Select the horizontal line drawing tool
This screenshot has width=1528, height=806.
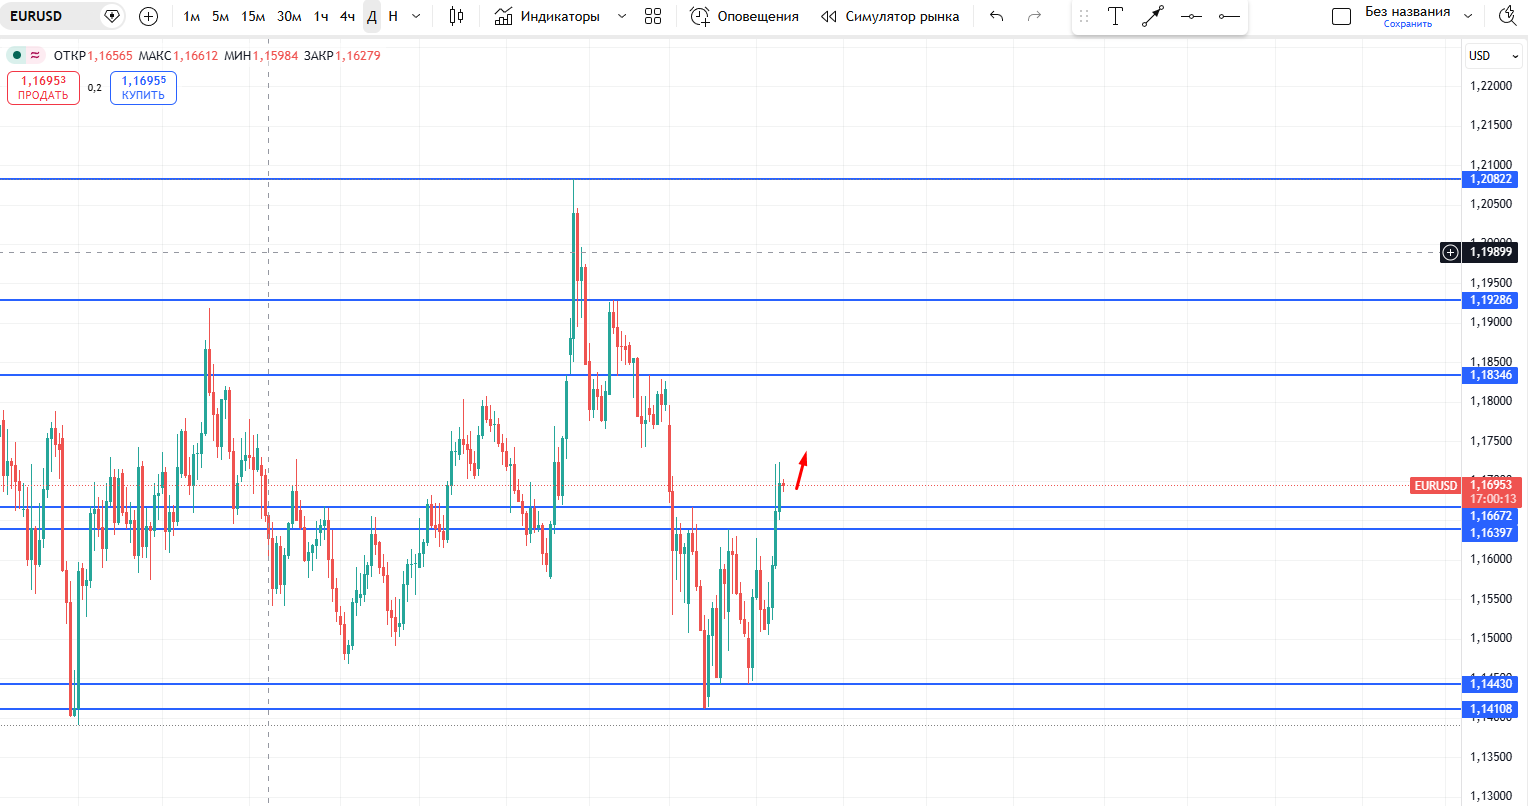pyautogui.click(x=1190, y=16)
